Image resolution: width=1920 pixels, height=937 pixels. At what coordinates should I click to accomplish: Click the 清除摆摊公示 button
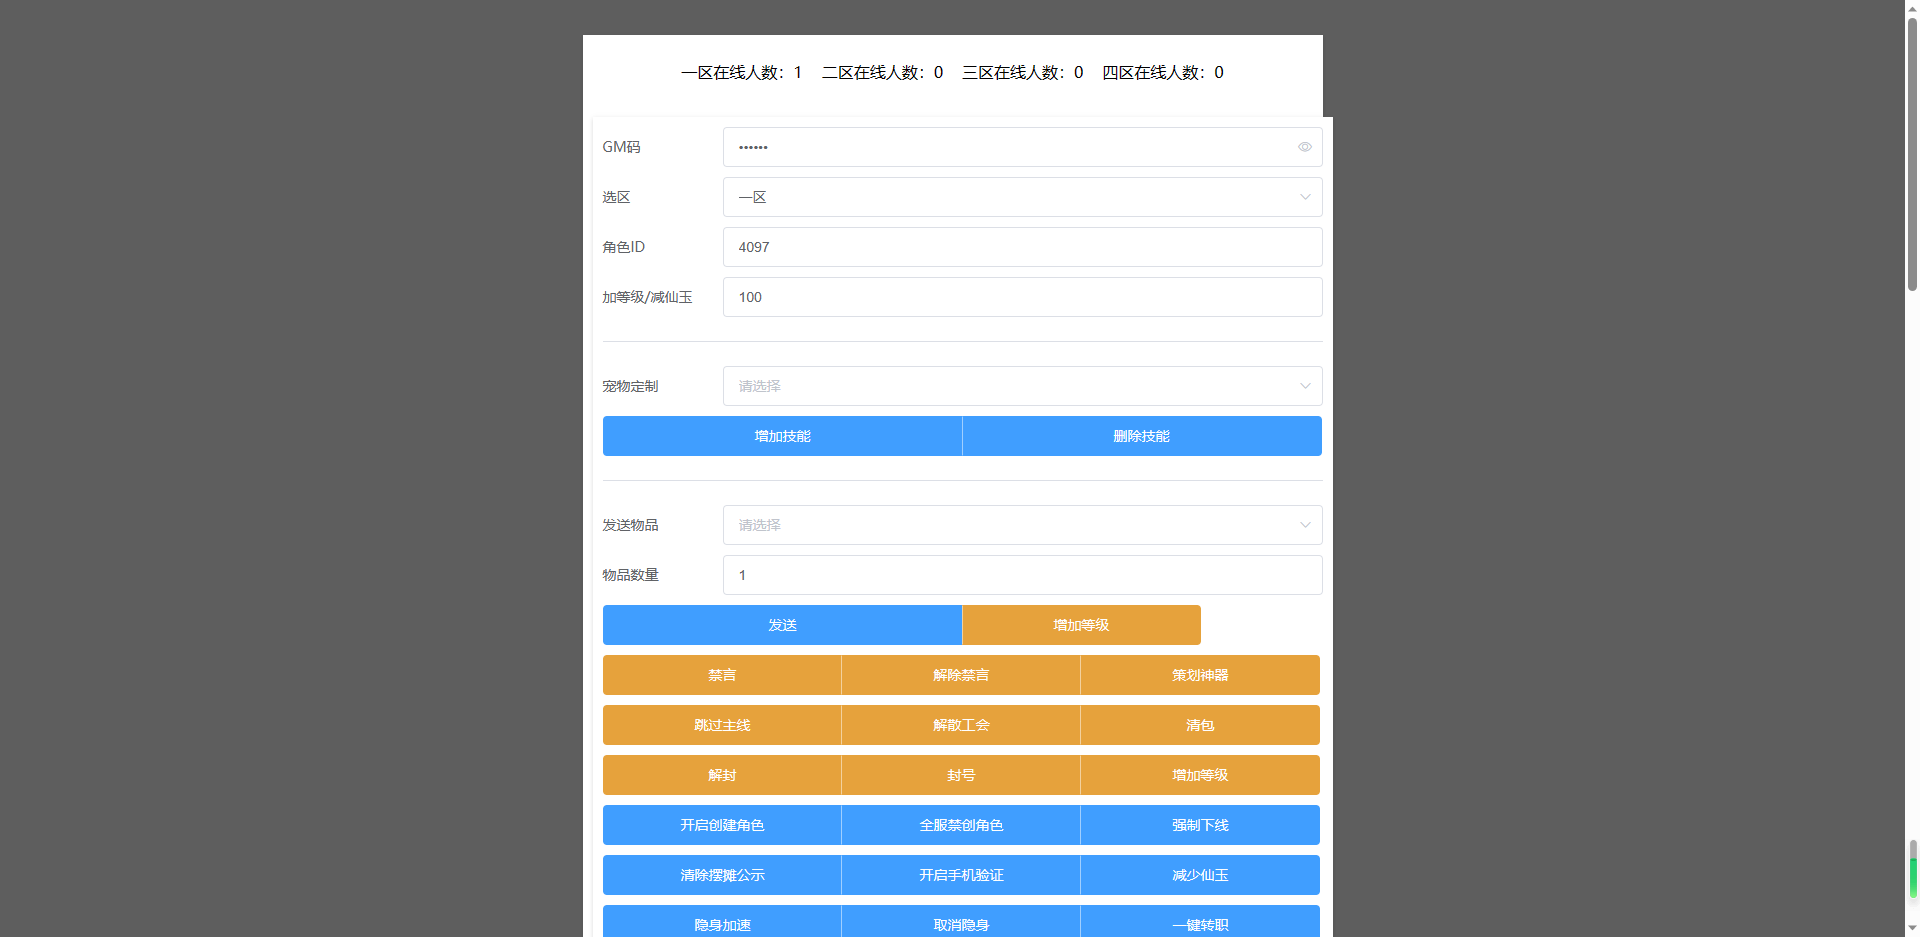(x=722, y=875)
